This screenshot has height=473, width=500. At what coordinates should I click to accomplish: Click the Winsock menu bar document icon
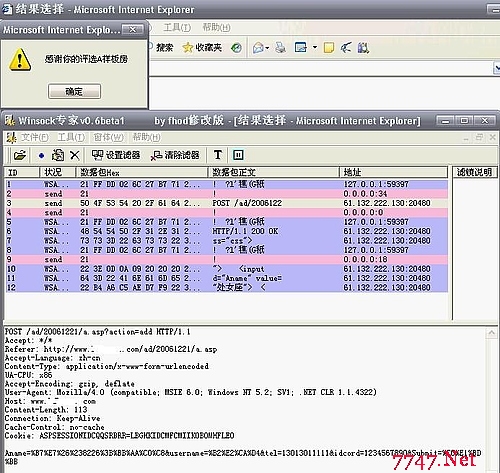12,137
